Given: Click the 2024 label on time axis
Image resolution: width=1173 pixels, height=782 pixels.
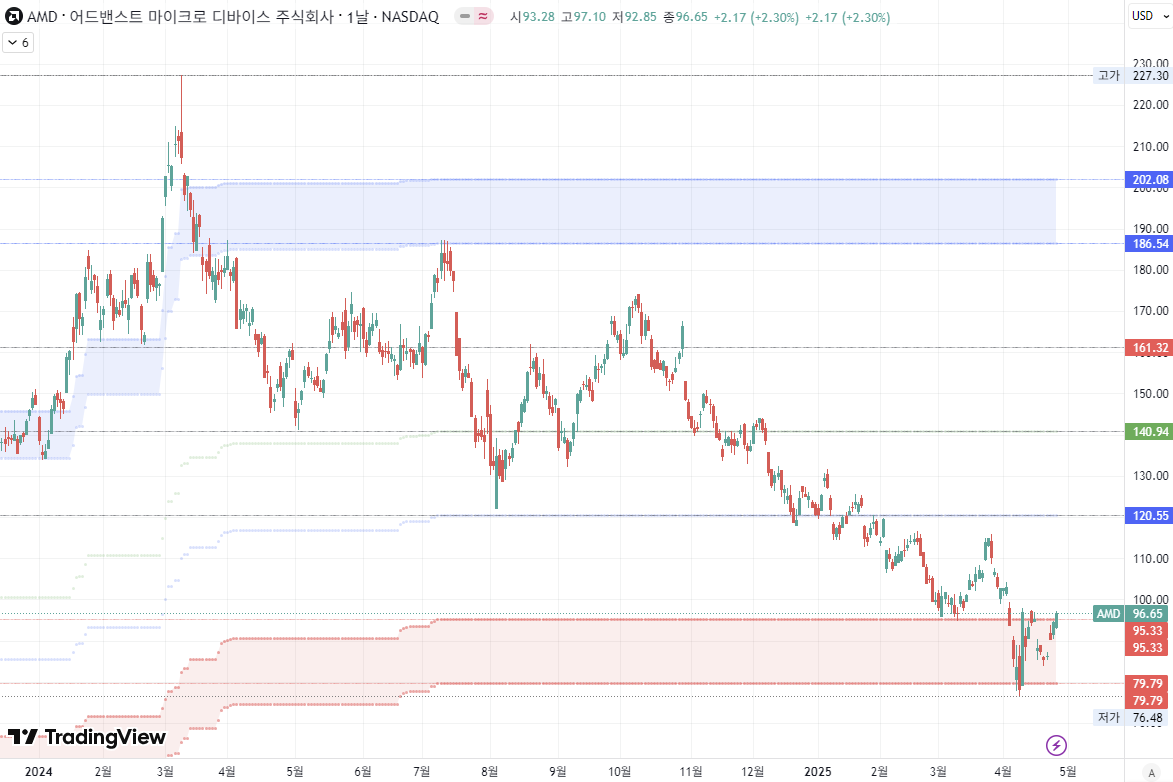Looking at the screenshot, I should click(x=39, y=772).
